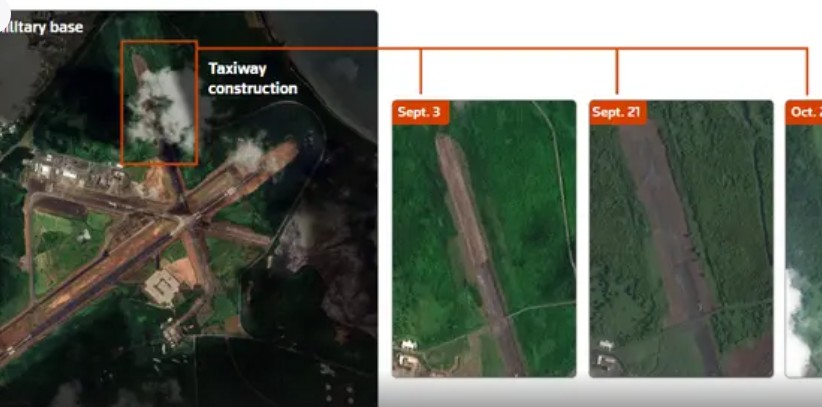Click the Sept. 3 date label

418,112
